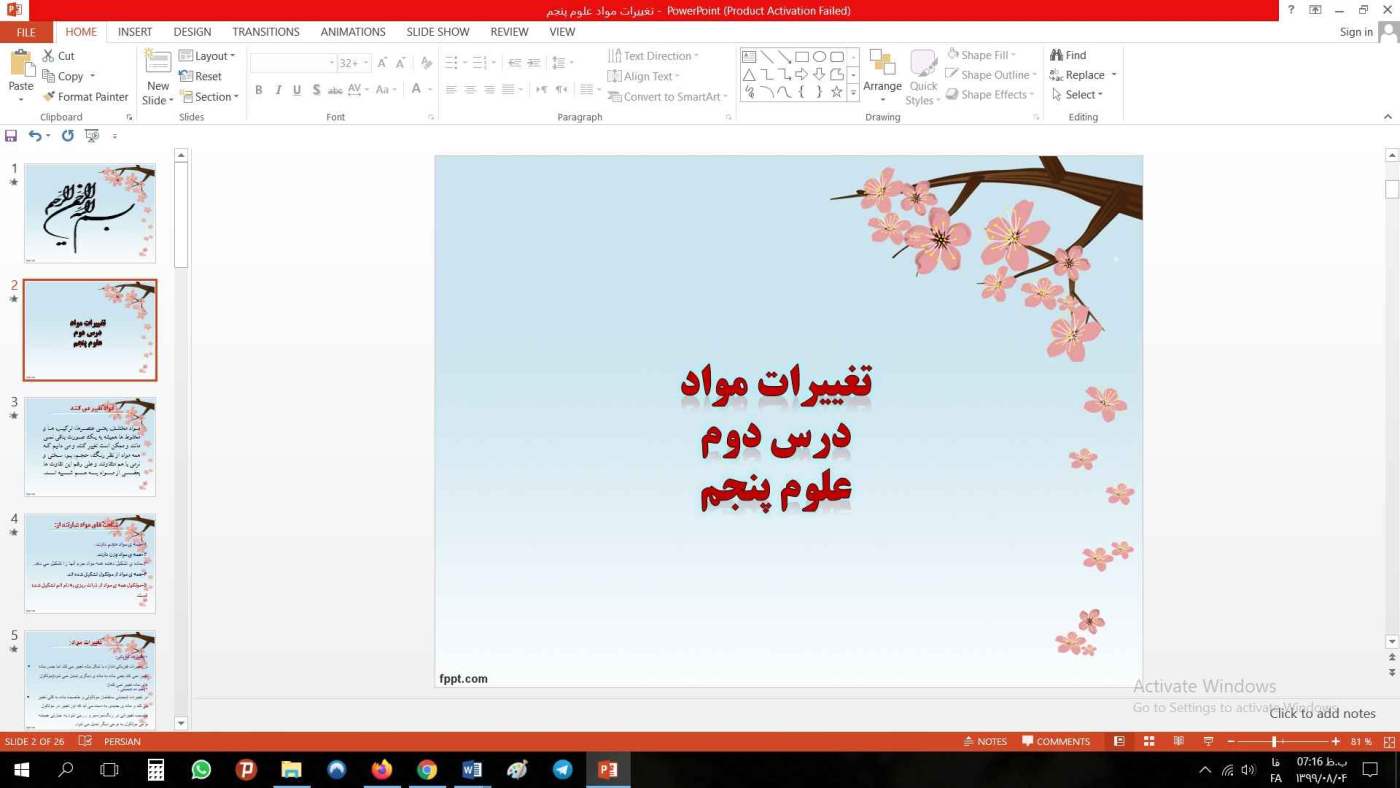Switch to the TRANSITIONS tab

(x=266, y=32)
